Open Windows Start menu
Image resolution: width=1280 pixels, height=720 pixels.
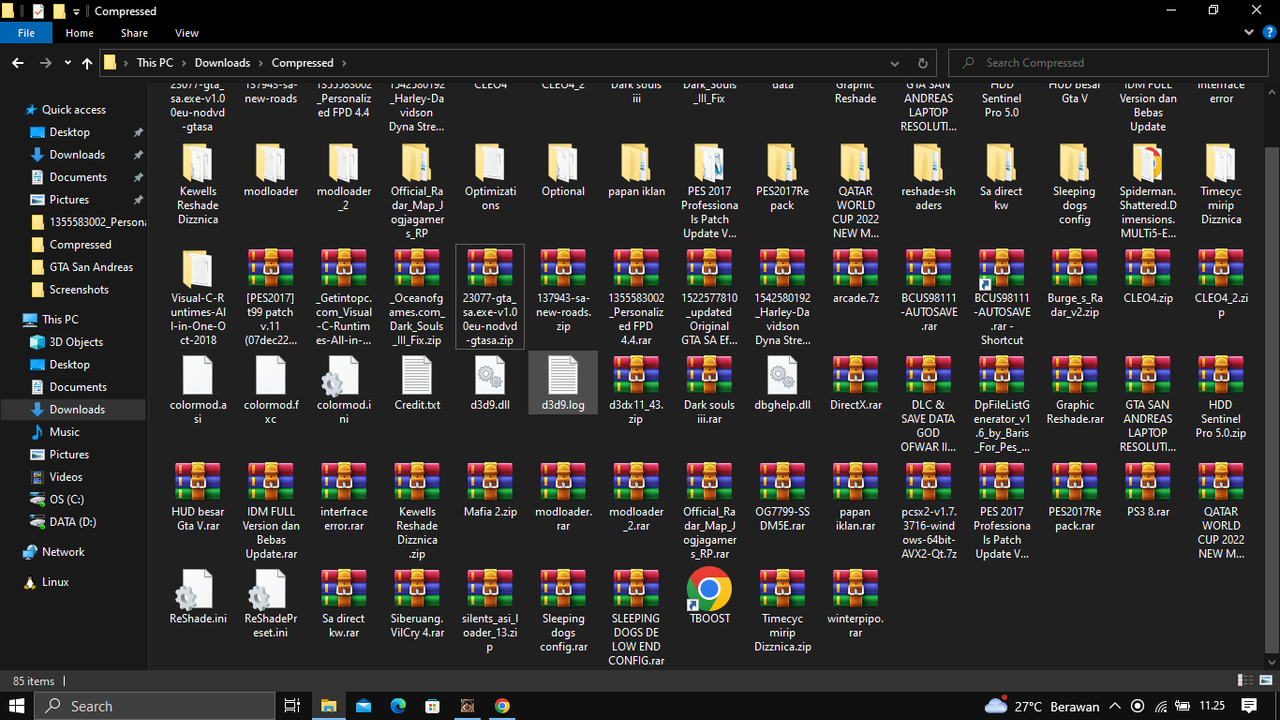tap(19, 706)
